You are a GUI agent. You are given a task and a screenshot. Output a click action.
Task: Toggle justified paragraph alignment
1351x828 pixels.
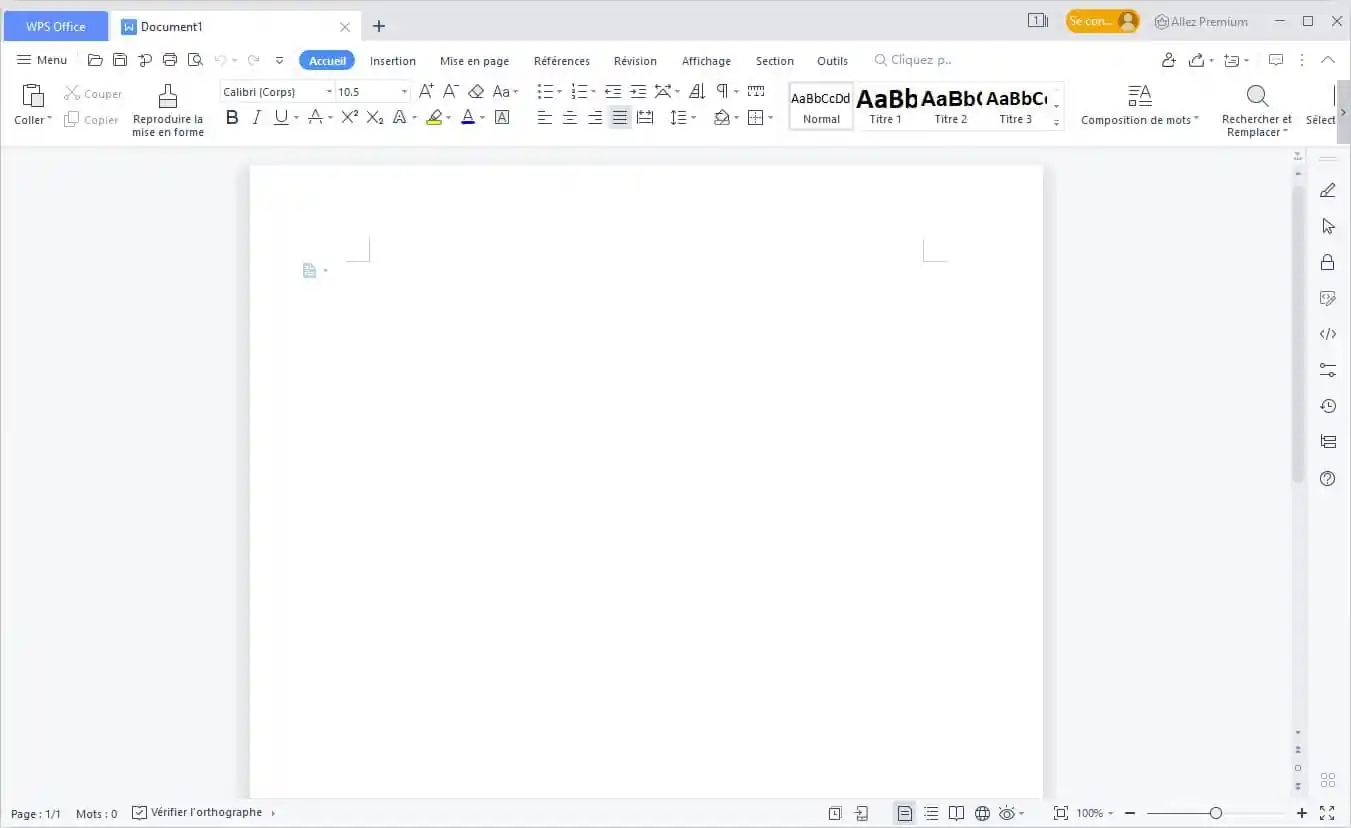tap(620, 118)
